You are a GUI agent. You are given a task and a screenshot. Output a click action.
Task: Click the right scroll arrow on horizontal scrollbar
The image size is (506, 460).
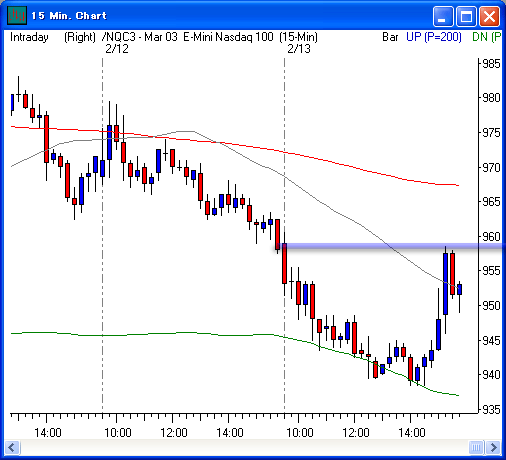click(x=493, y=447)
